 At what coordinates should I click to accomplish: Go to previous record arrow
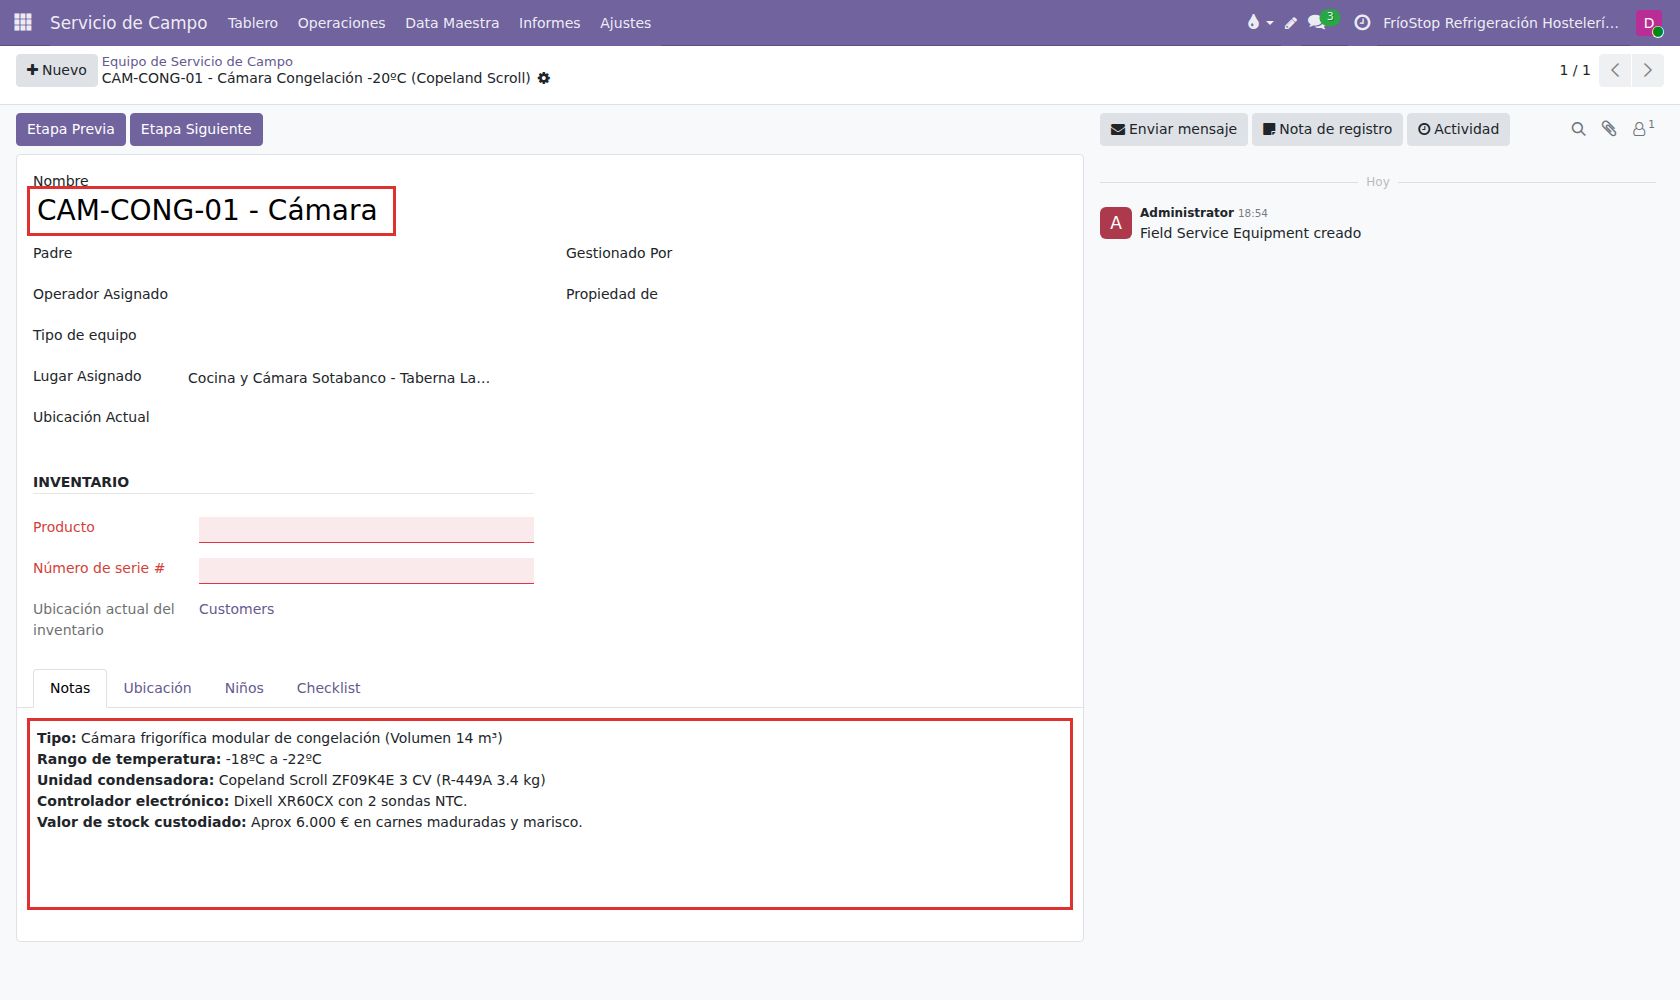[1615, 70]
